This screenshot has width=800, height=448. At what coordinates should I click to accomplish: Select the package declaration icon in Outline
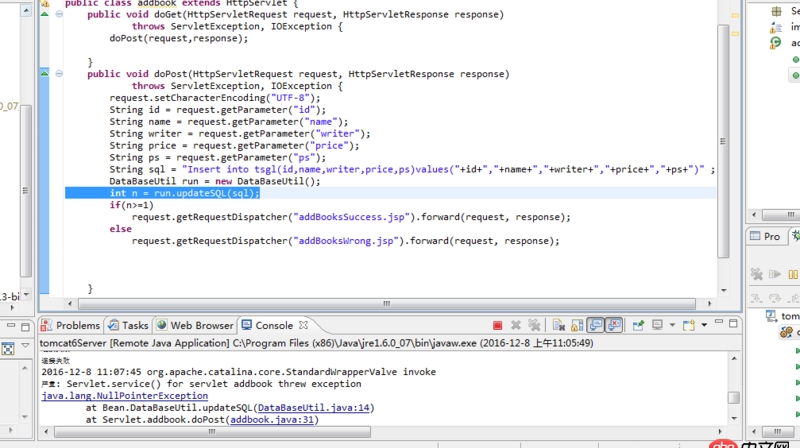click(776, 11)
